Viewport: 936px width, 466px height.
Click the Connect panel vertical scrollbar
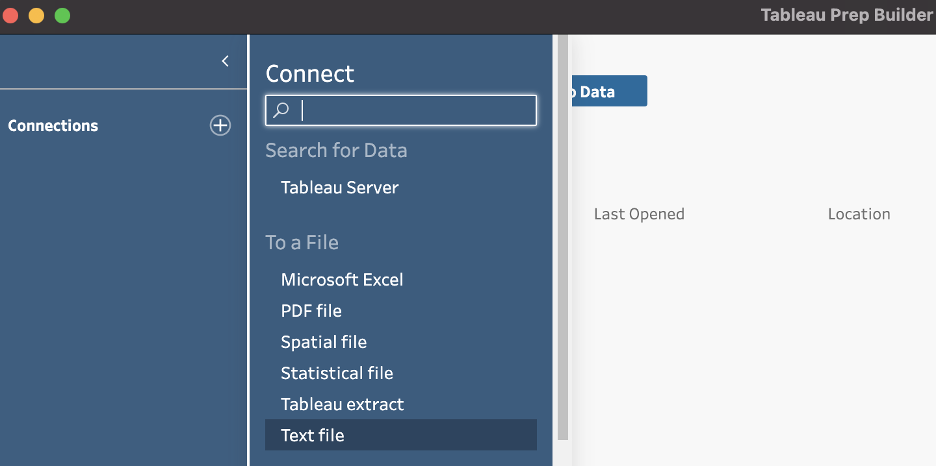(562, 240)
